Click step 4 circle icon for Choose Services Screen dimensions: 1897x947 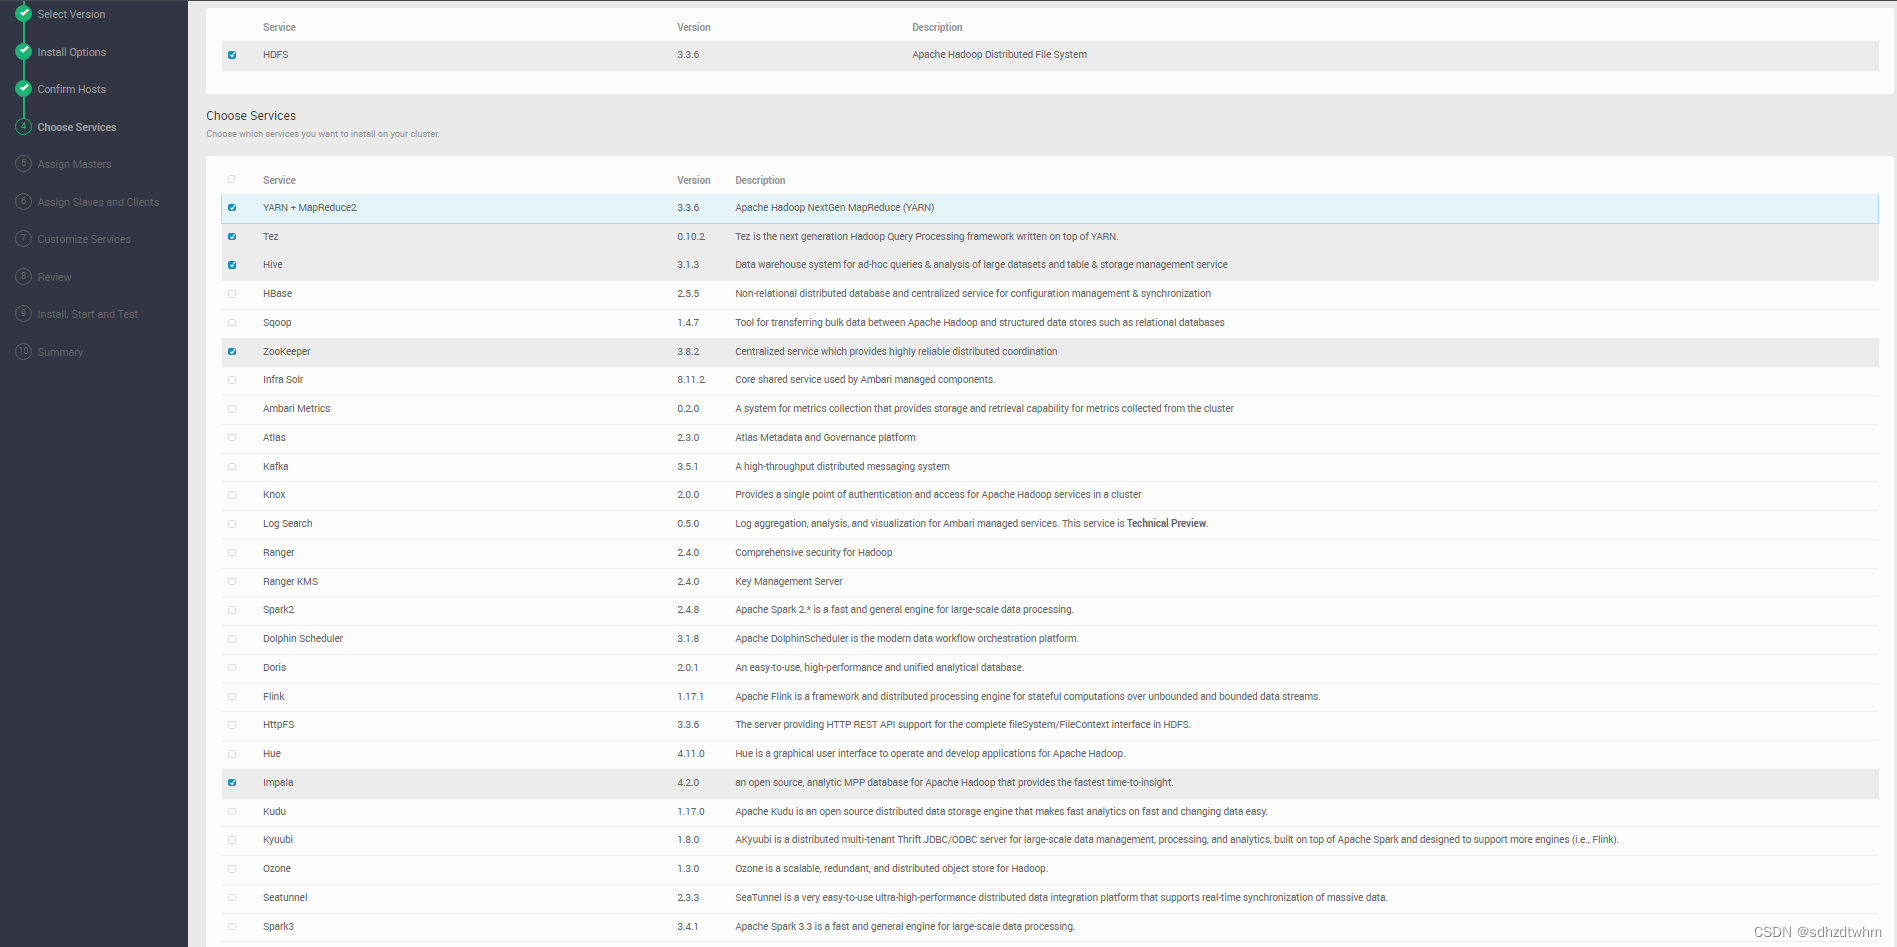pyautogui.click(x=23, y=126)
